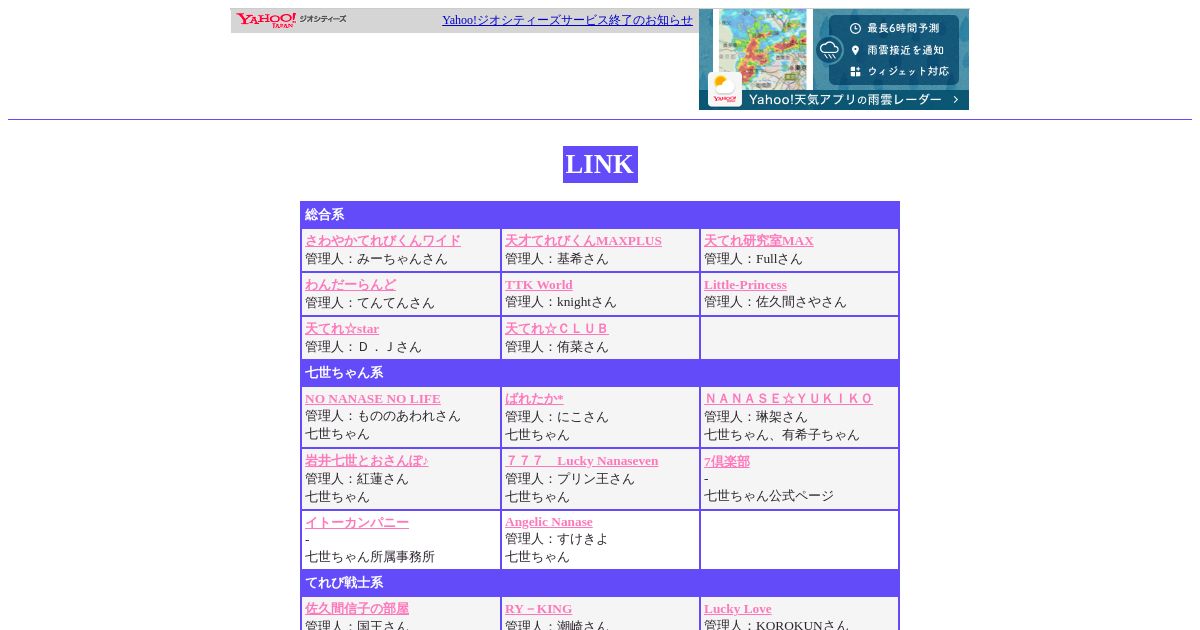Click the text 管理人：佐久間さやさん
1200x630 pixels.
[x=775, y=302]
